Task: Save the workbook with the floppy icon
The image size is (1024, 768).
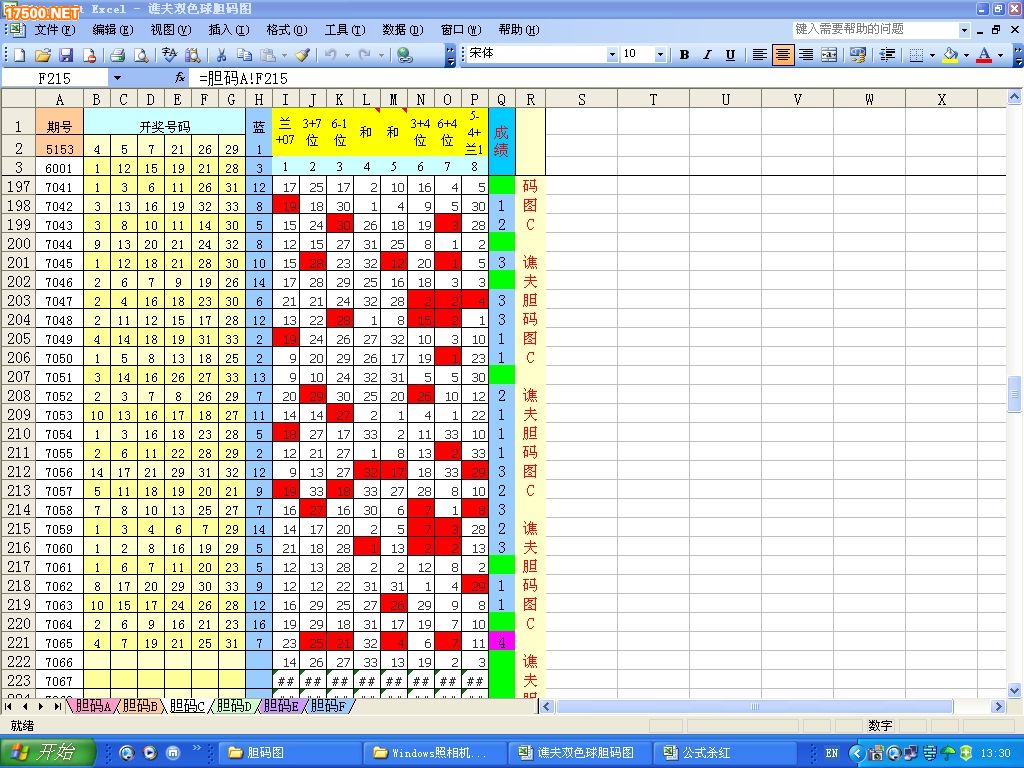Action: [66, 55]
